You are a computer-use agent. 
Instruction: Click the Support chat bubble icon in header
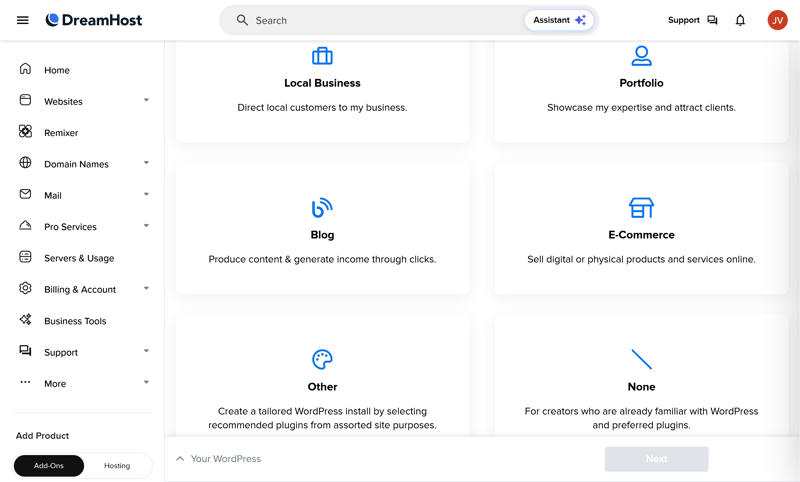pos(712,20)
